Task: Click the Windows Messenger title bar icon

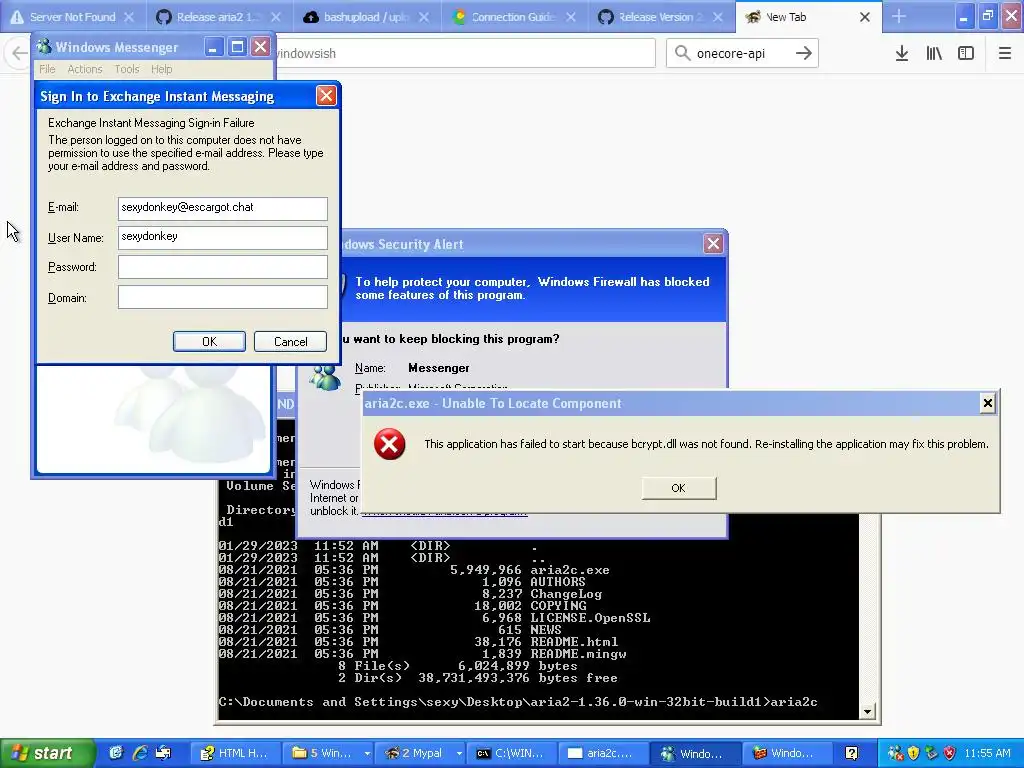Action: tap(44, 46)
